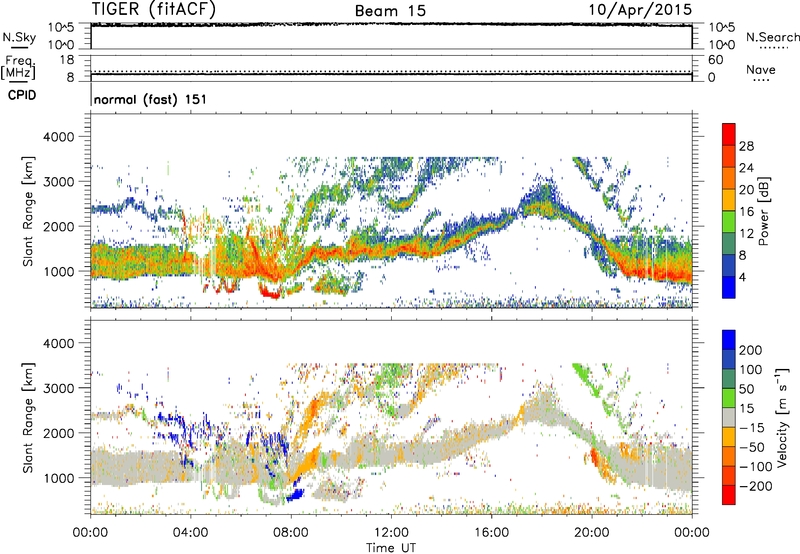Screen dimensions: 800x554
Task: Click the dotted Nave line in Freq. panel
Action: 391,71
